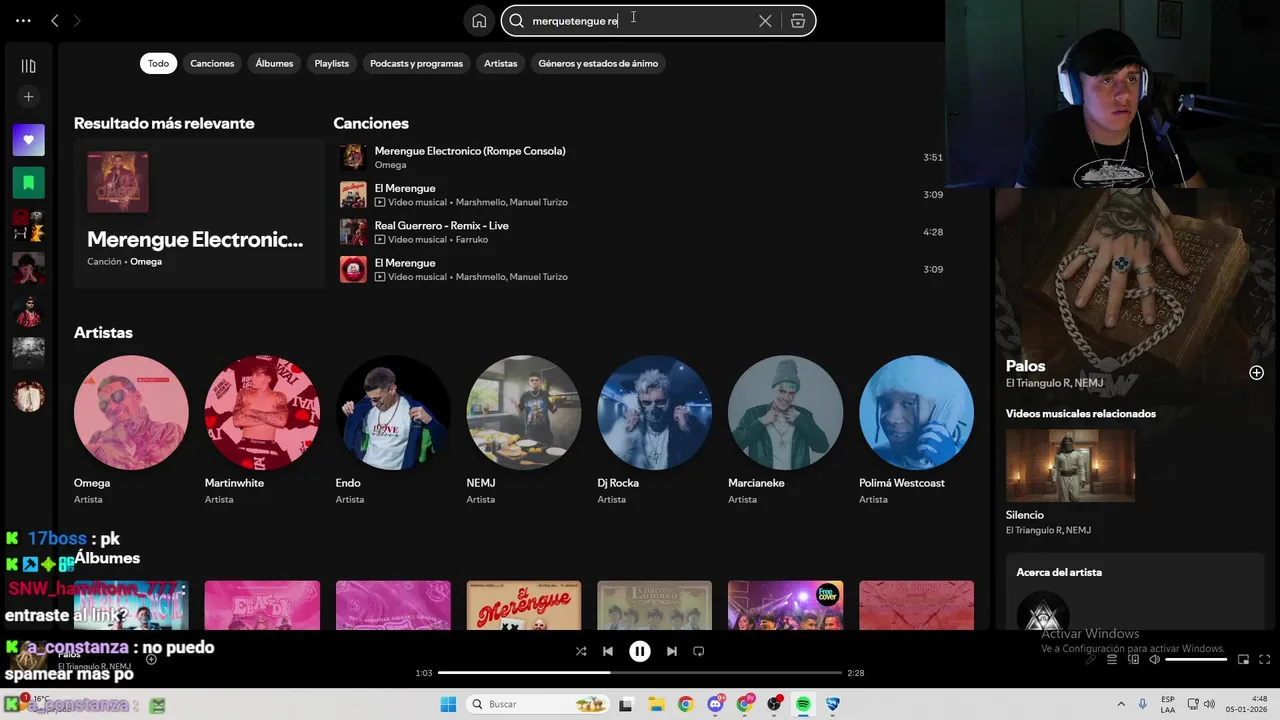This screenshot has height=720, width=1280.
Task: Open Palos title in Now Playing panel
Action: click(x=1025, y=366)
